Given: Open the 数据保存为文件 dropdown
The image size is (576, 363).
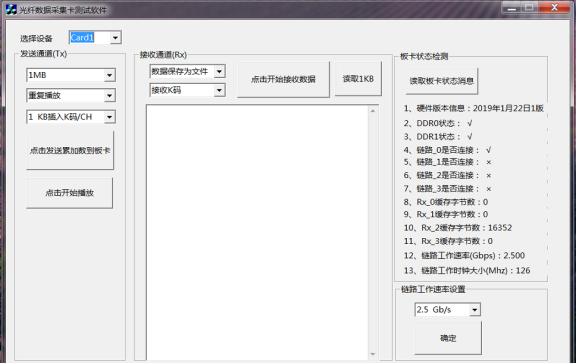Looking at the screenshot, I should tap(219, 71).
